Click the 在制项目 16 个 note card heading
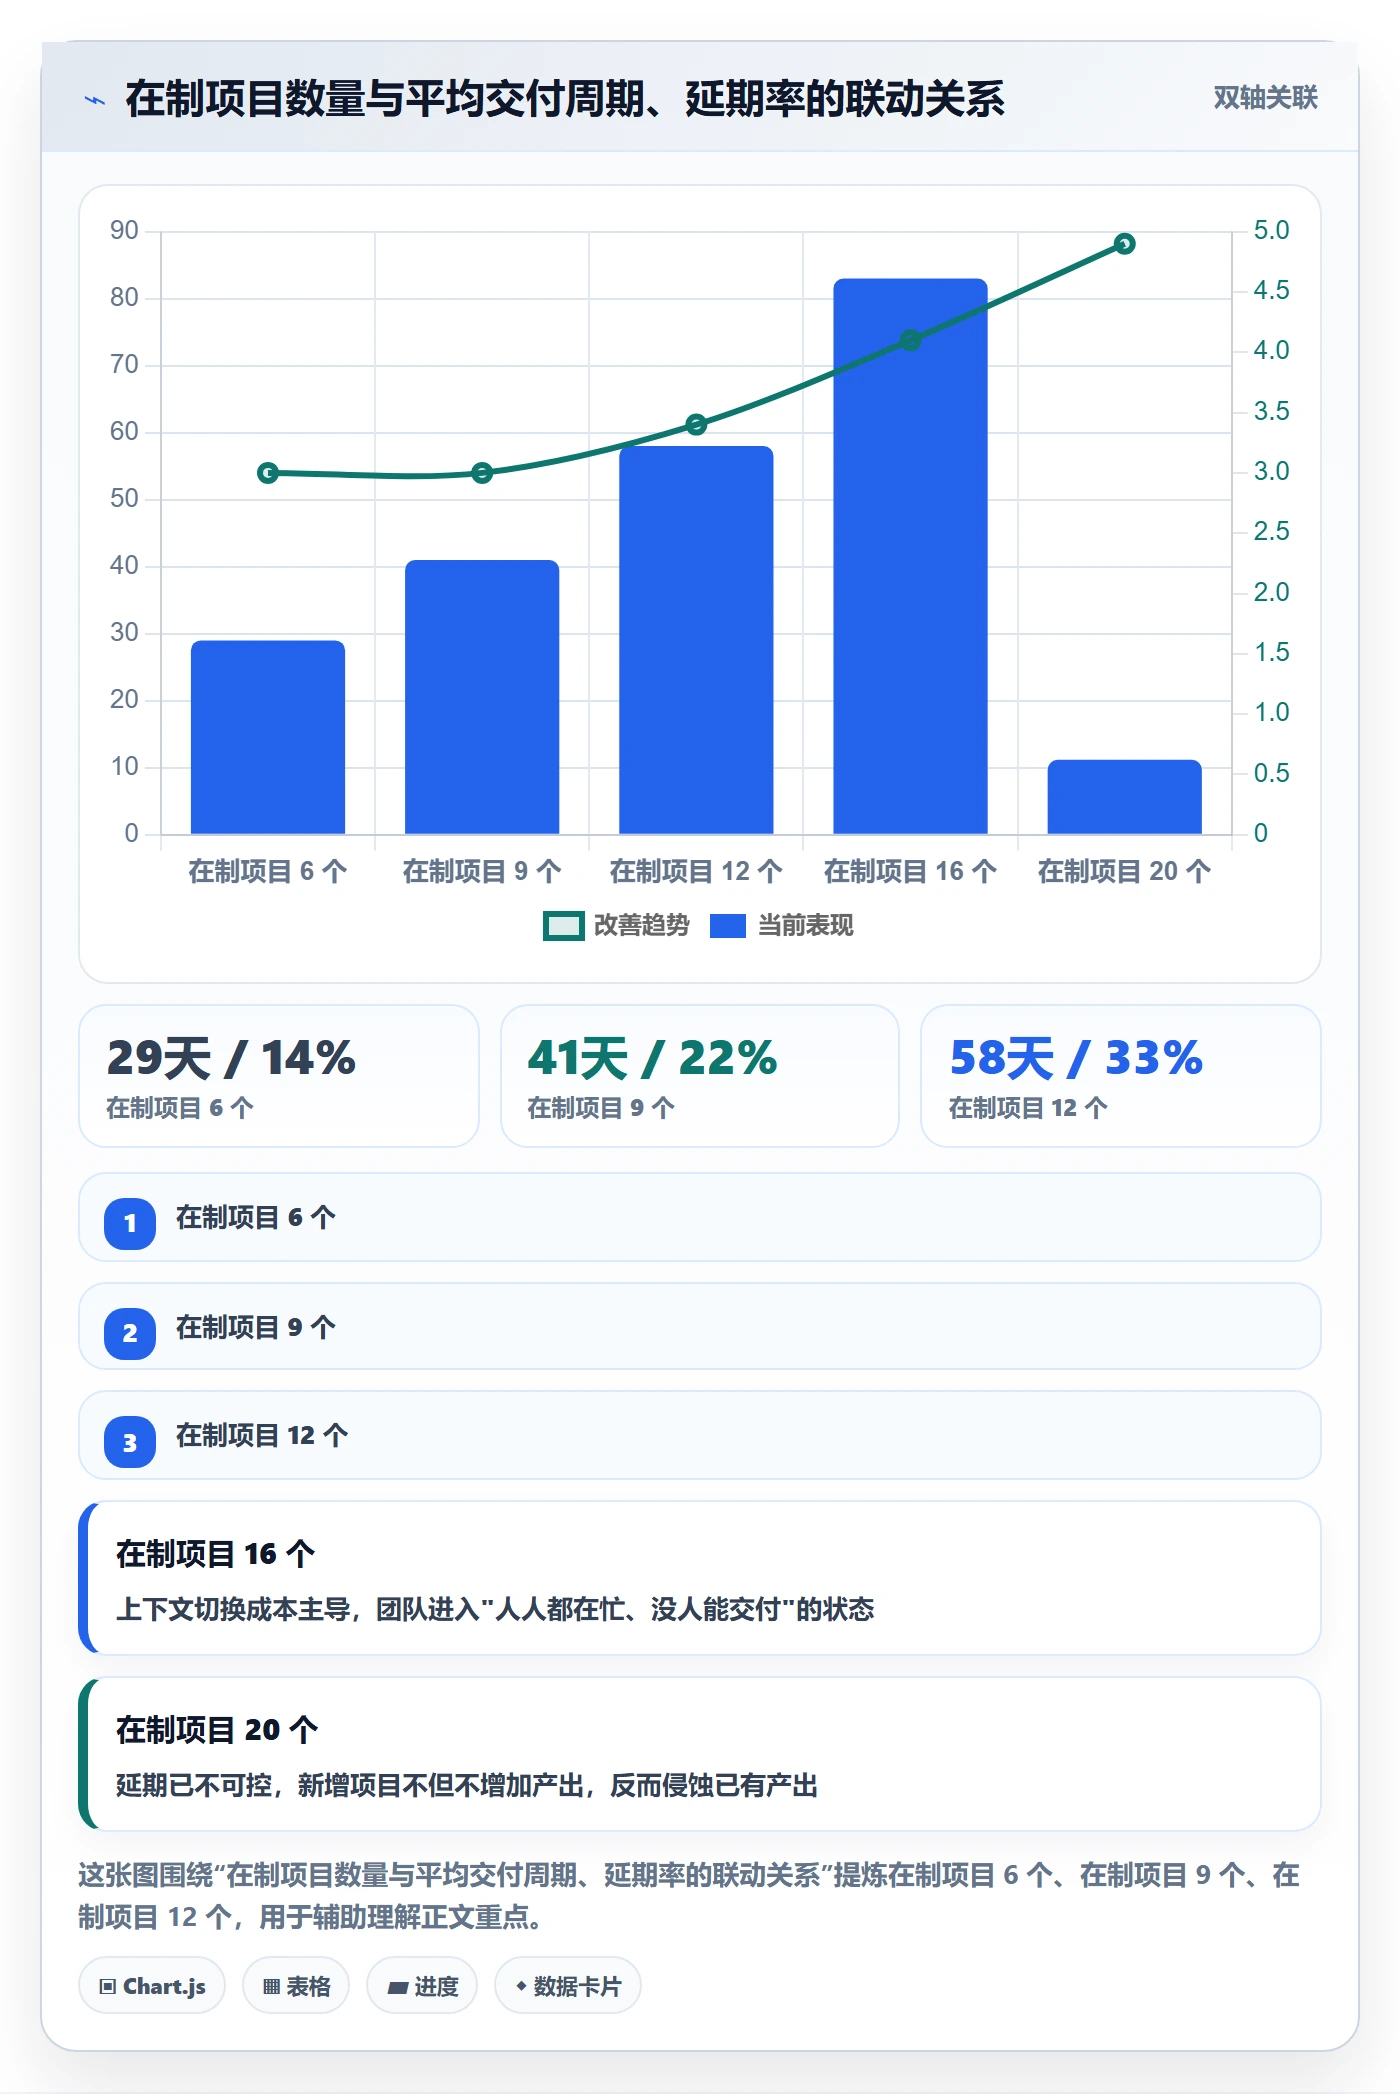The height and width of the screenshot is (2094, 1400). (x=216, y=1554)
